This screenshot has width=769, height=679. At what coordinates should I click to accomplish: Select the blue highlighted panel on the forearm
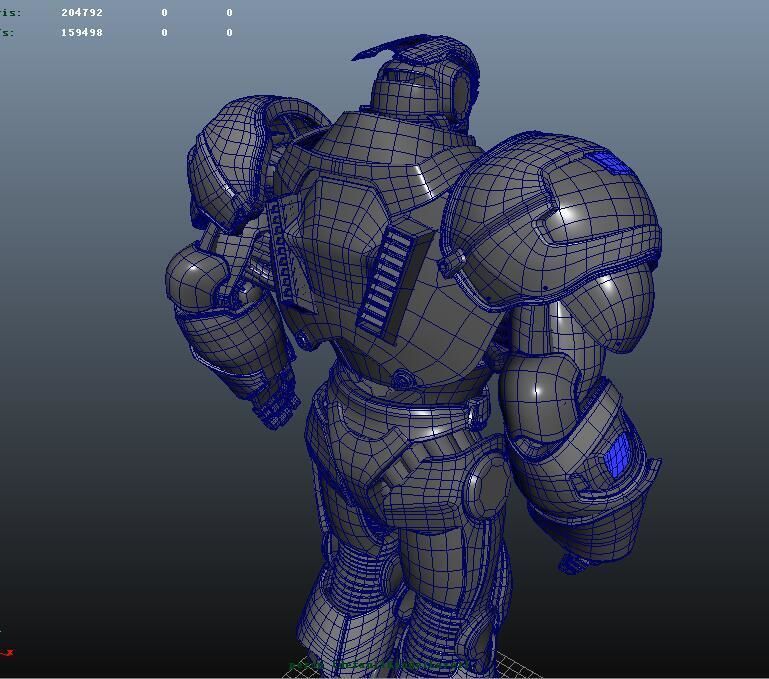pyautogui.click(x=617, y=456)
